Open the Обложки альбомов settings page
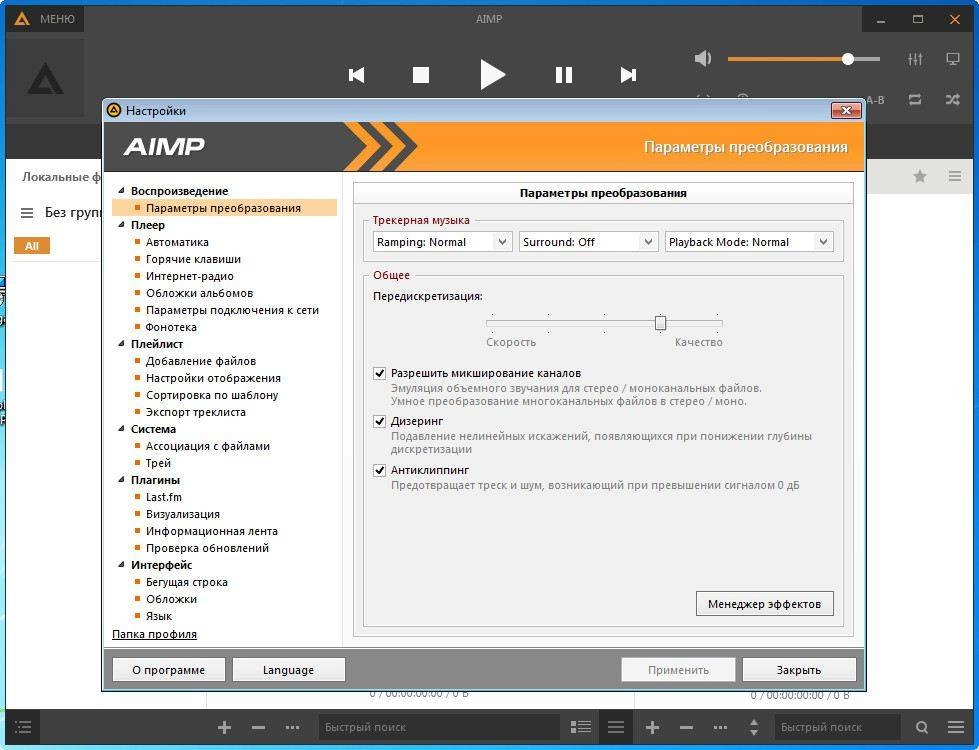The width and height of the screenshot is (979, 750). (x=199, y=293)
